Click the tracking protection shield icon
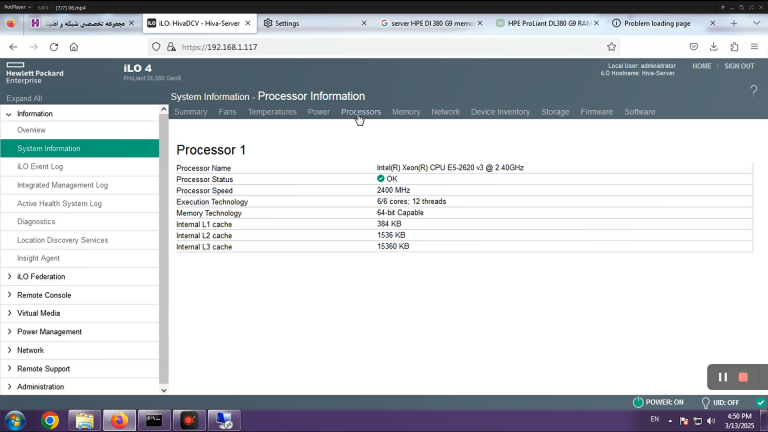 point(156,47)
